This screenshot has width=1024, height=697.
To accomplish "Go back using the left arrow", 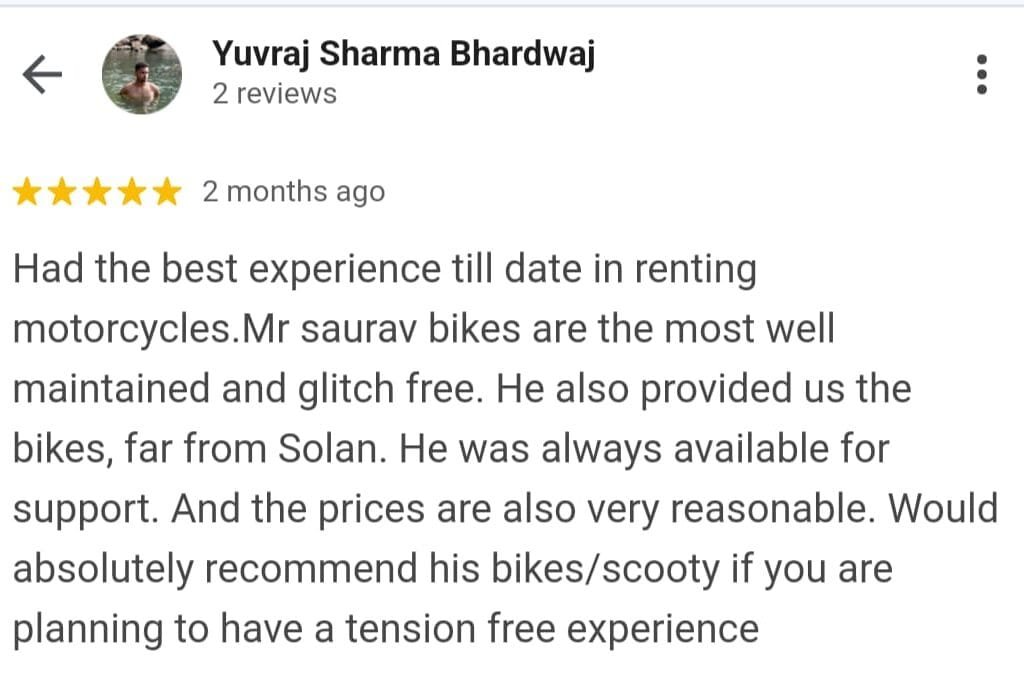I will coord(42,74).
